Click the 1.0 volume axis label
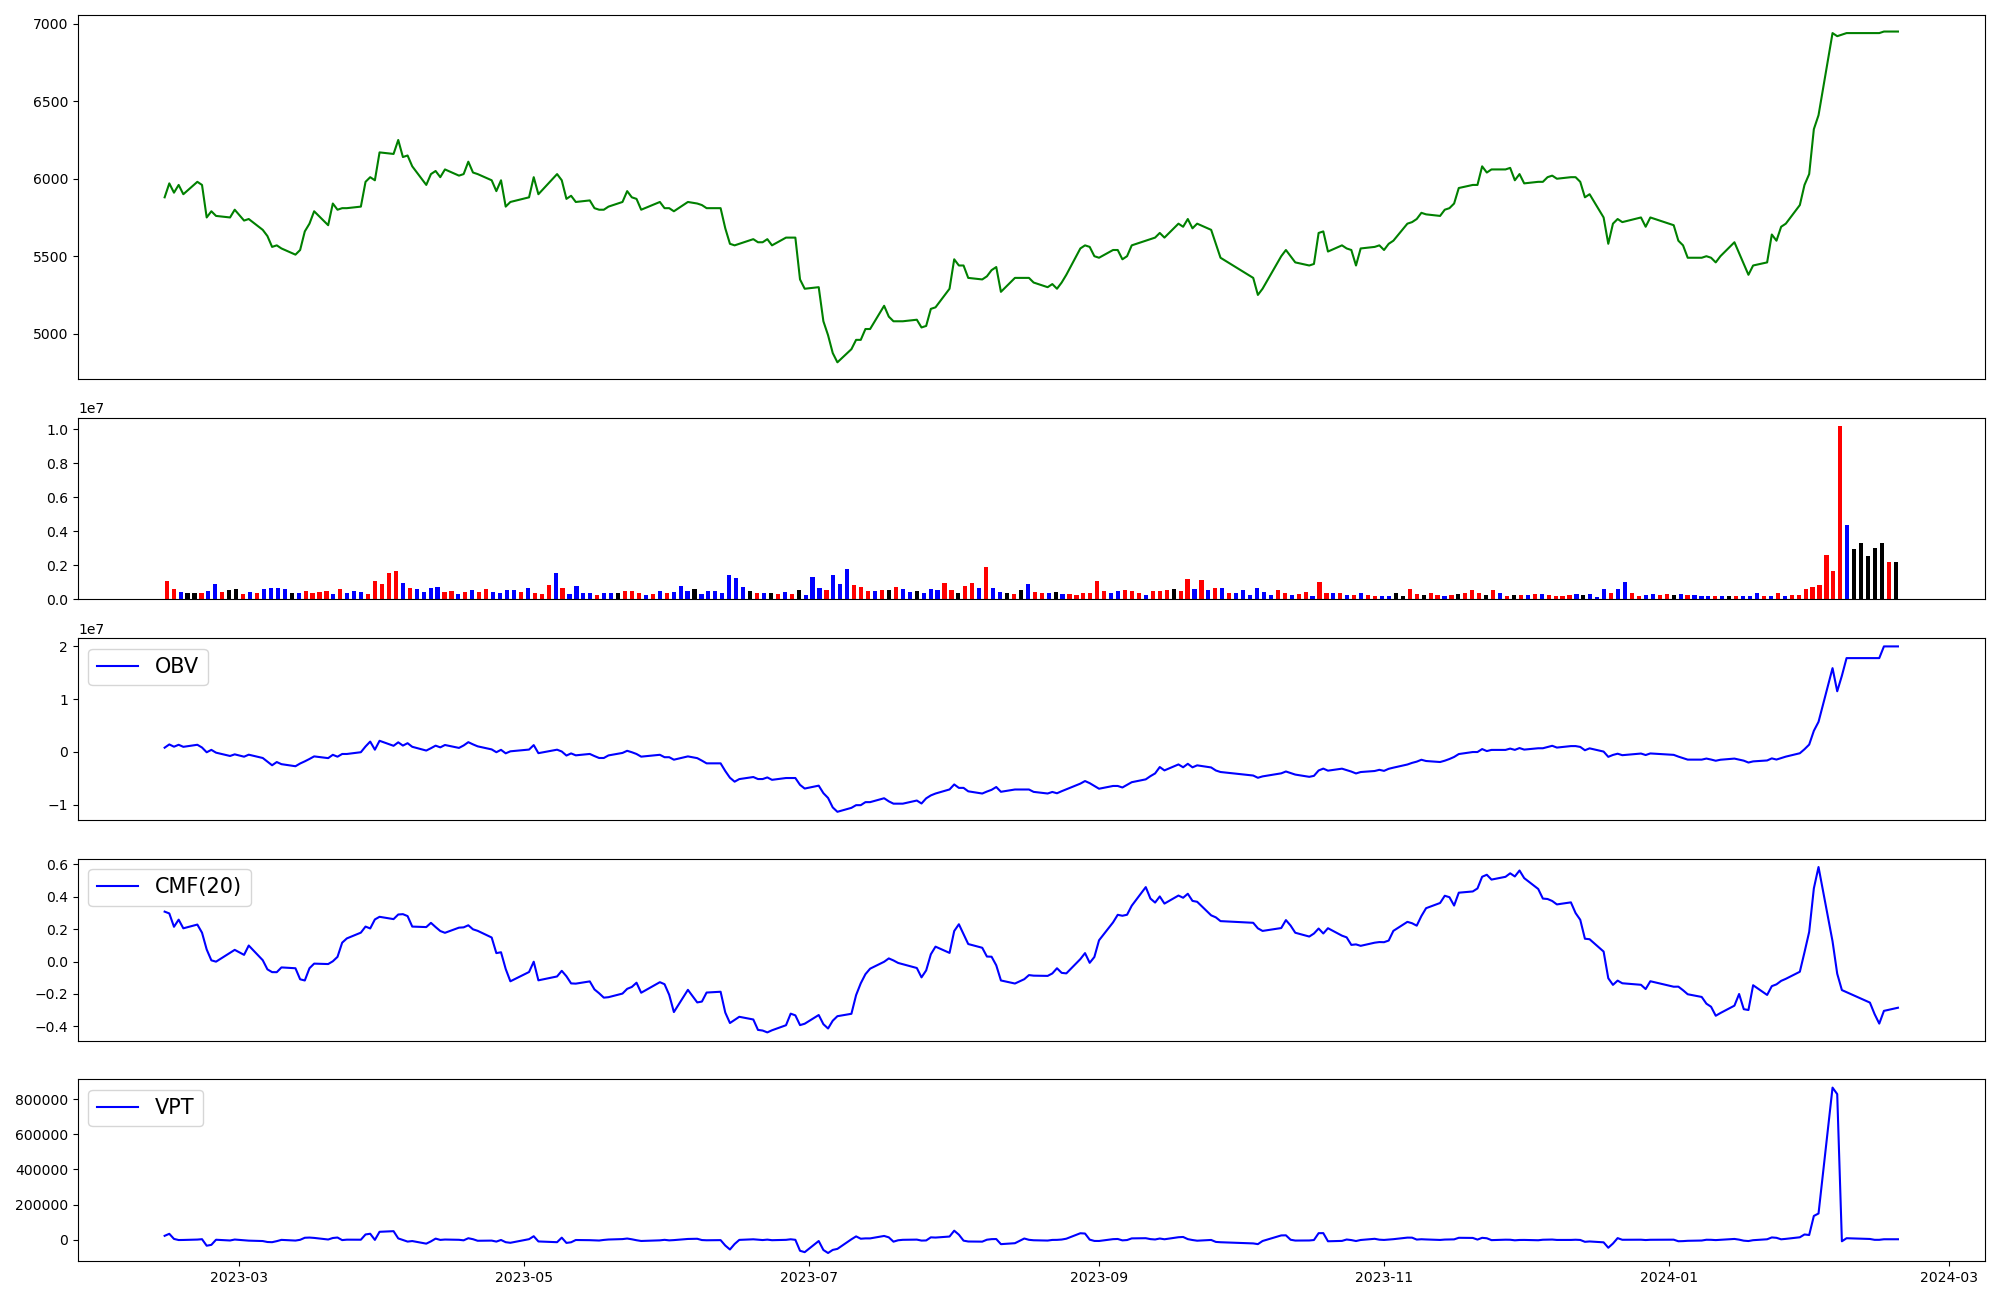This screenshot has width=2000, height=1300. [58, 430]
